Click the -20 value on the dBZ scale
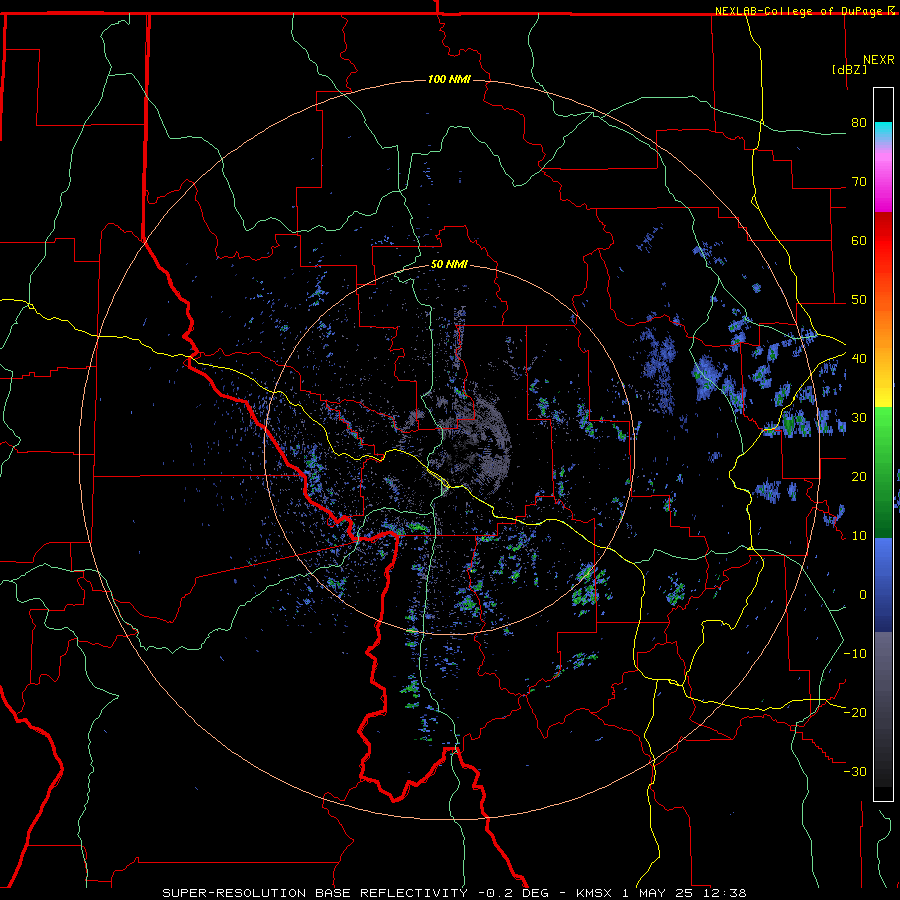 [x=855, y=712]
